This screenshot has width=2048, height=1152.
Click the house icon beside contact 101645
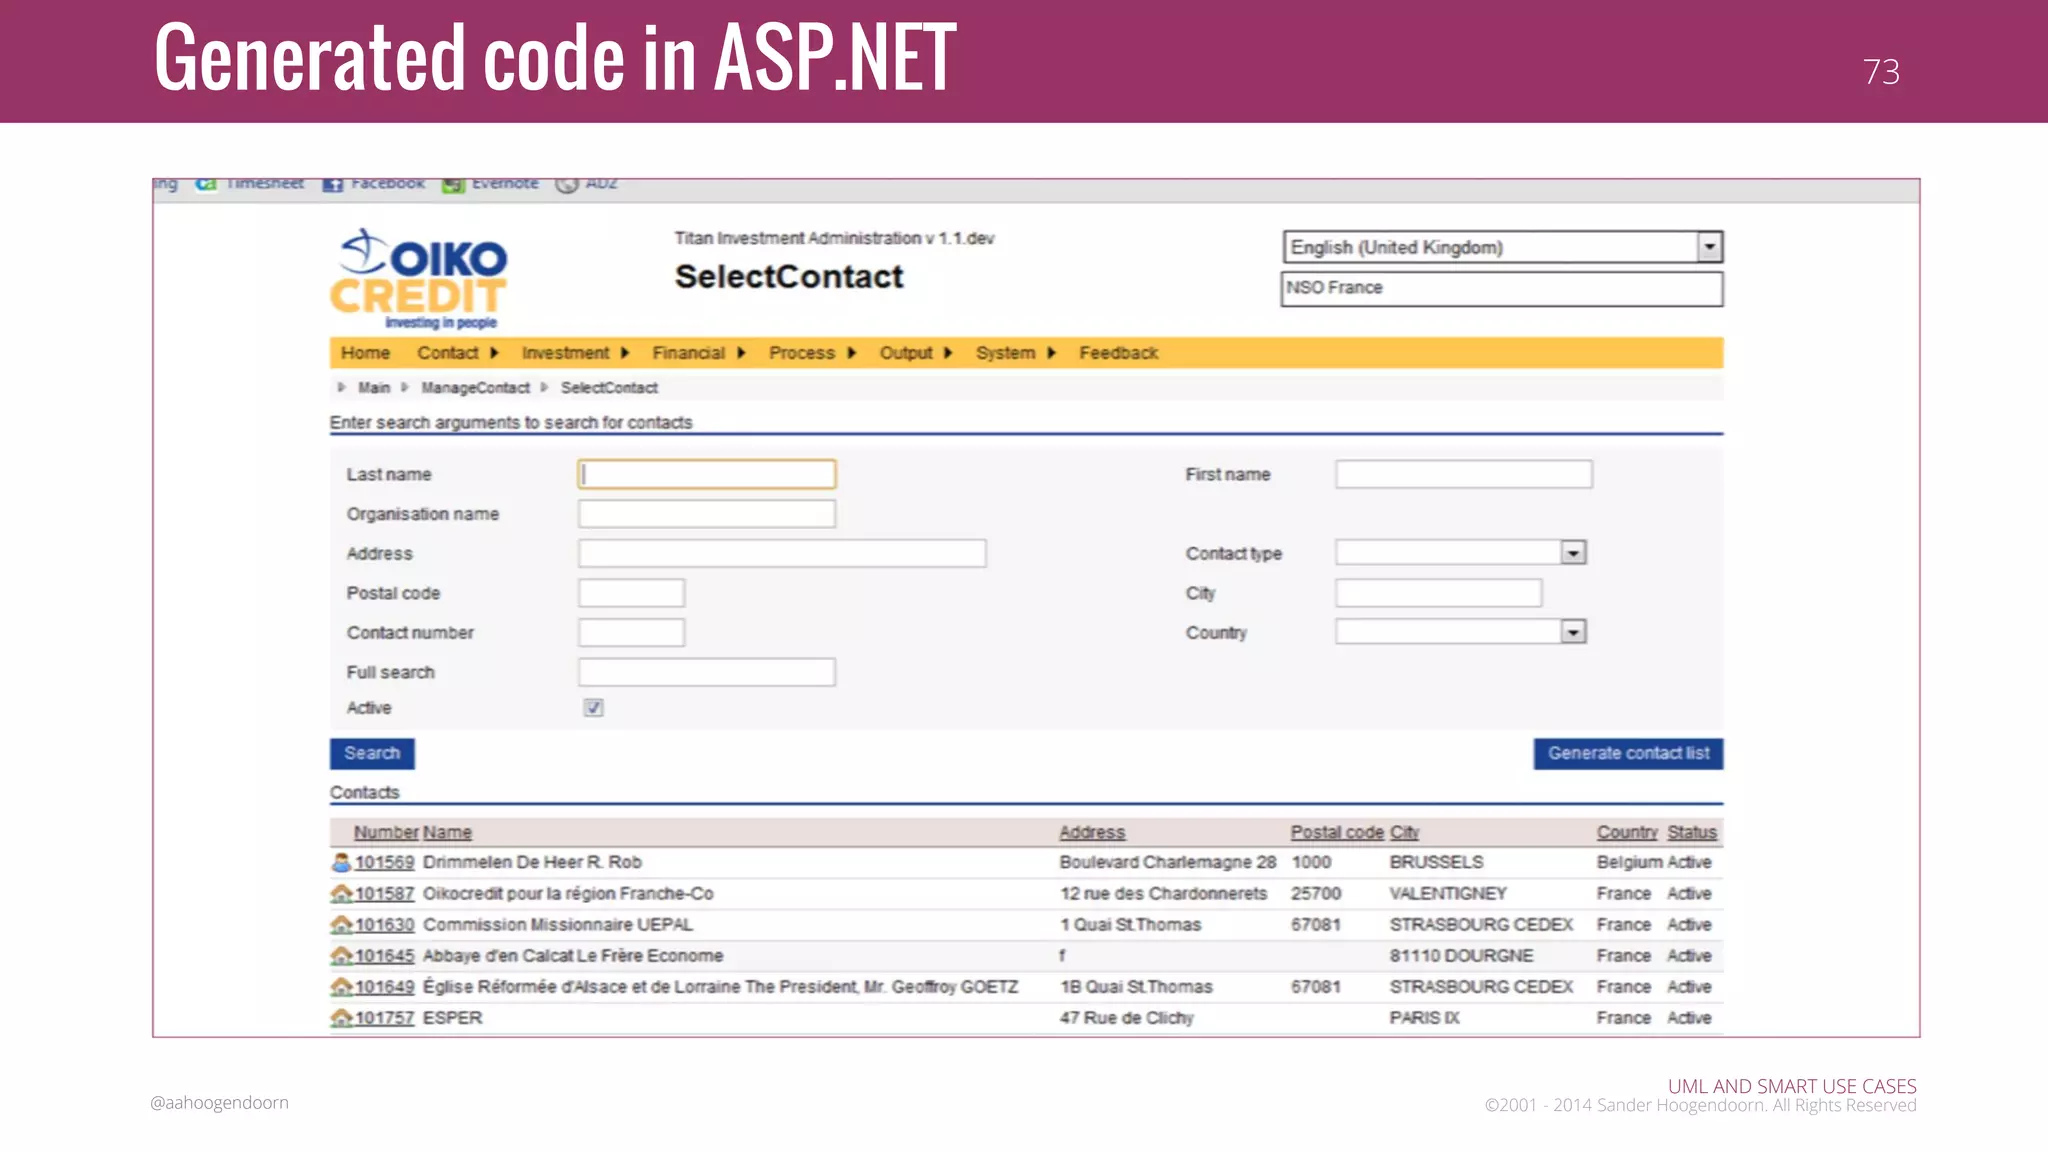pos(341,955)
